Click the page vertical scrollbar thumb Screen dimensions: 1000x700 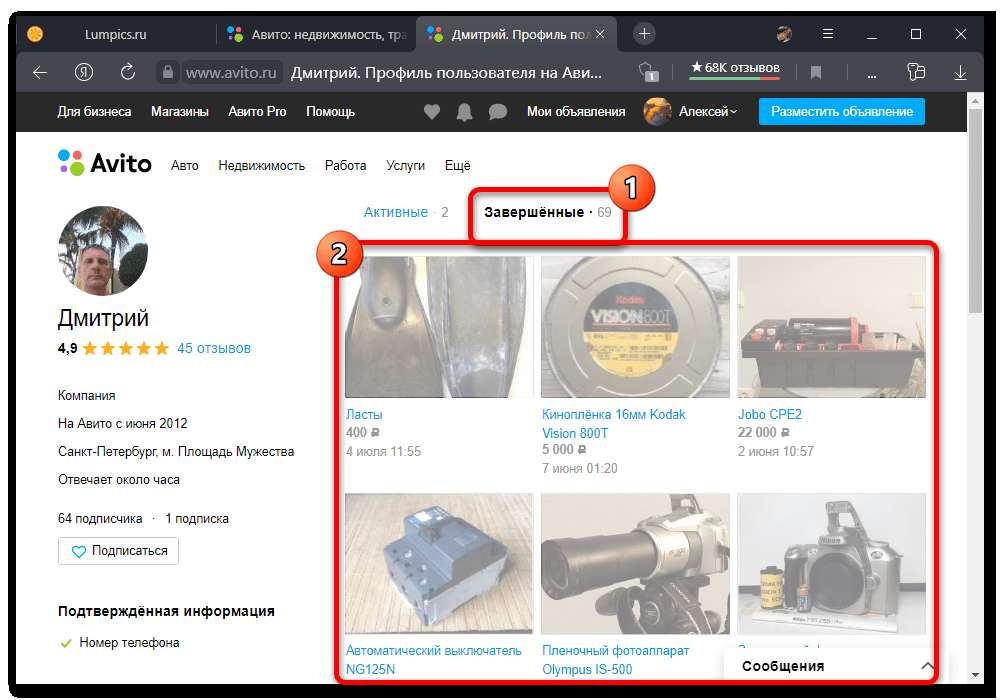click(975, 210)
